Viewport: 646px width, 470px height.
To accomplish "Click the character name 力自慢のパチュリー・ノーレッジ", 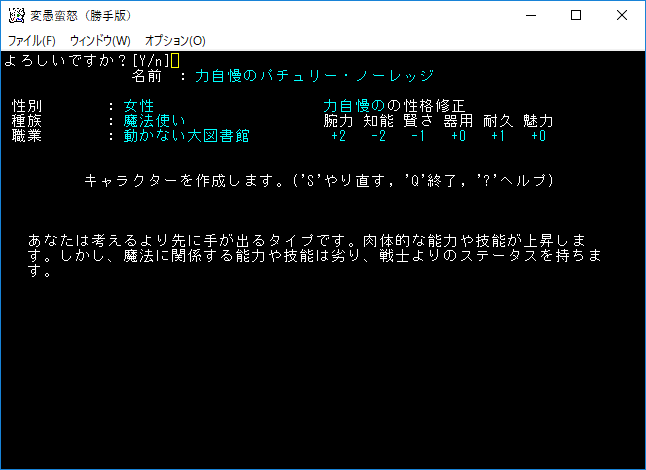I will (x=314, y=76).
